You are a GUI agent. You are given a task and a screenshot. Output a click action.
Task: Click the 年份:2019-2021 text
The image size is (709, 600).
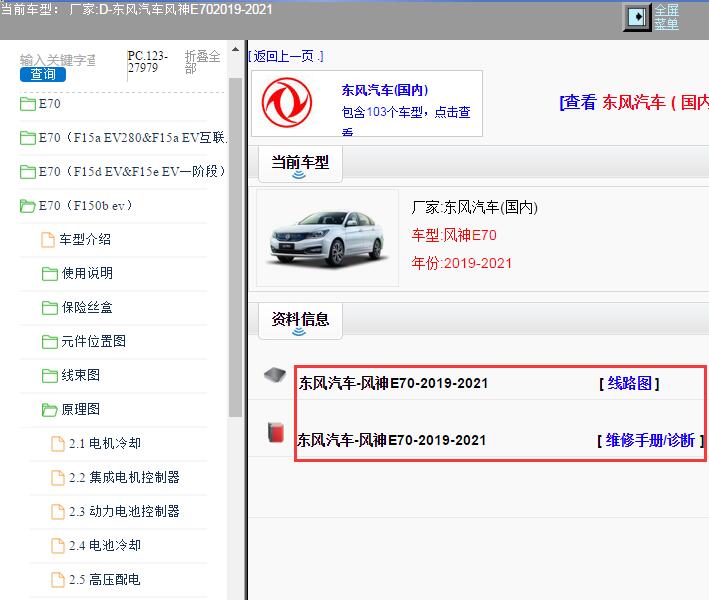tap(462, 263)
